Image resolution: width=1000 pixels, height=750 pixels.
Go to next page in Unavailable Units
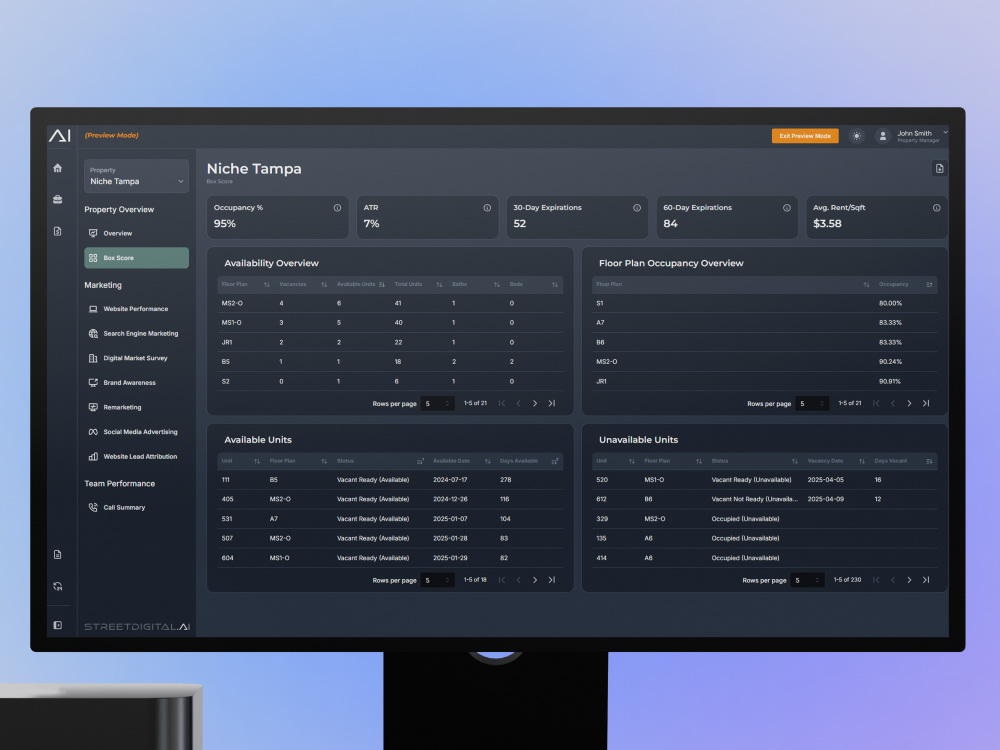click(909, 580)
